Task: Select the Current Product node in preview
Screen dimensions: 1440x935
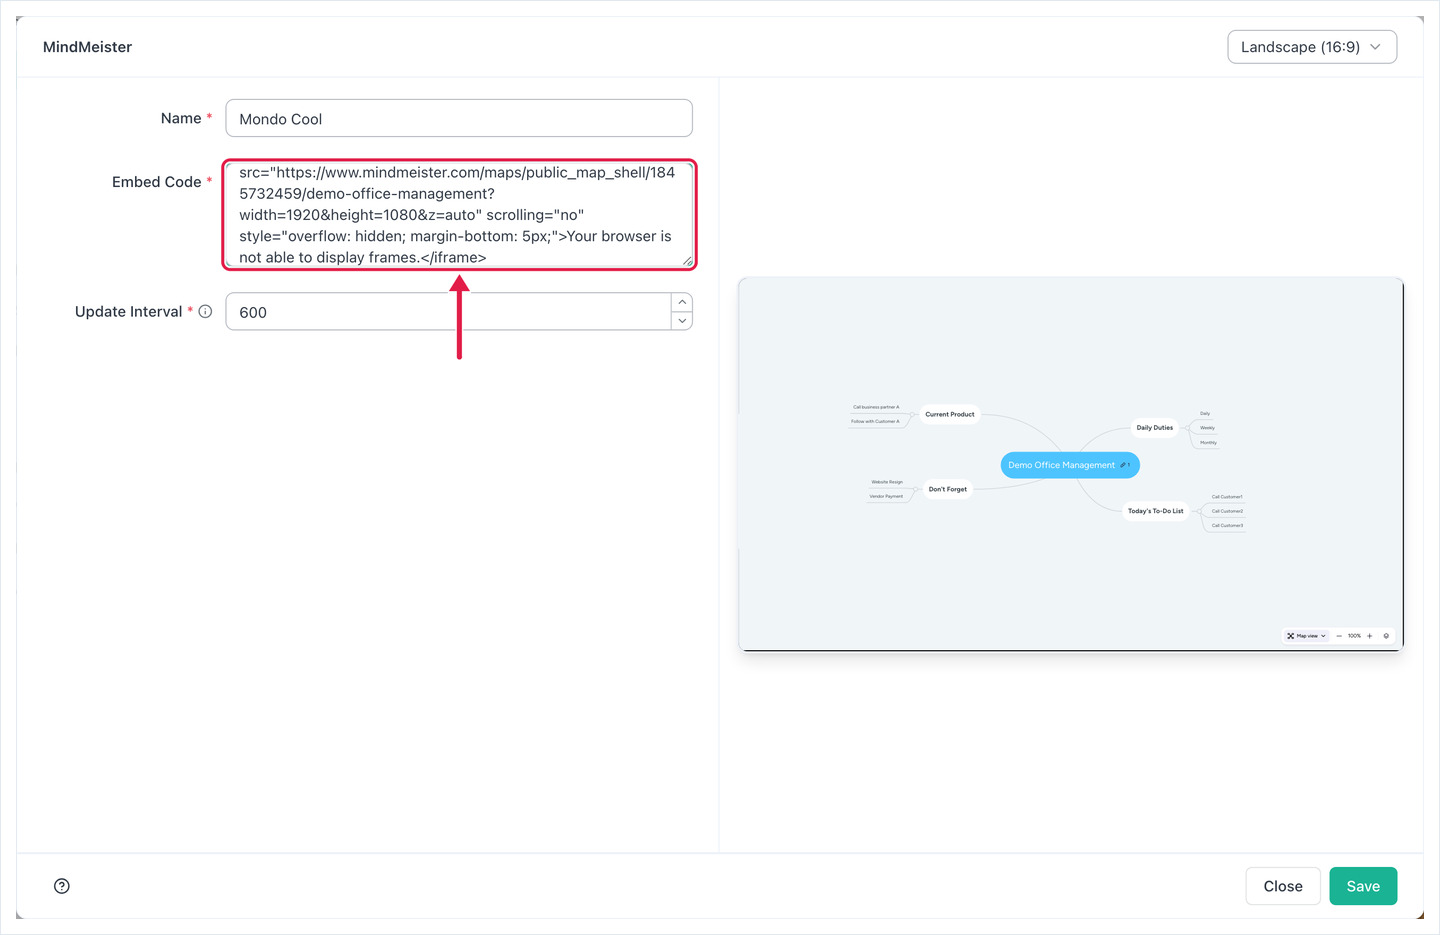Action: point(949,414)
